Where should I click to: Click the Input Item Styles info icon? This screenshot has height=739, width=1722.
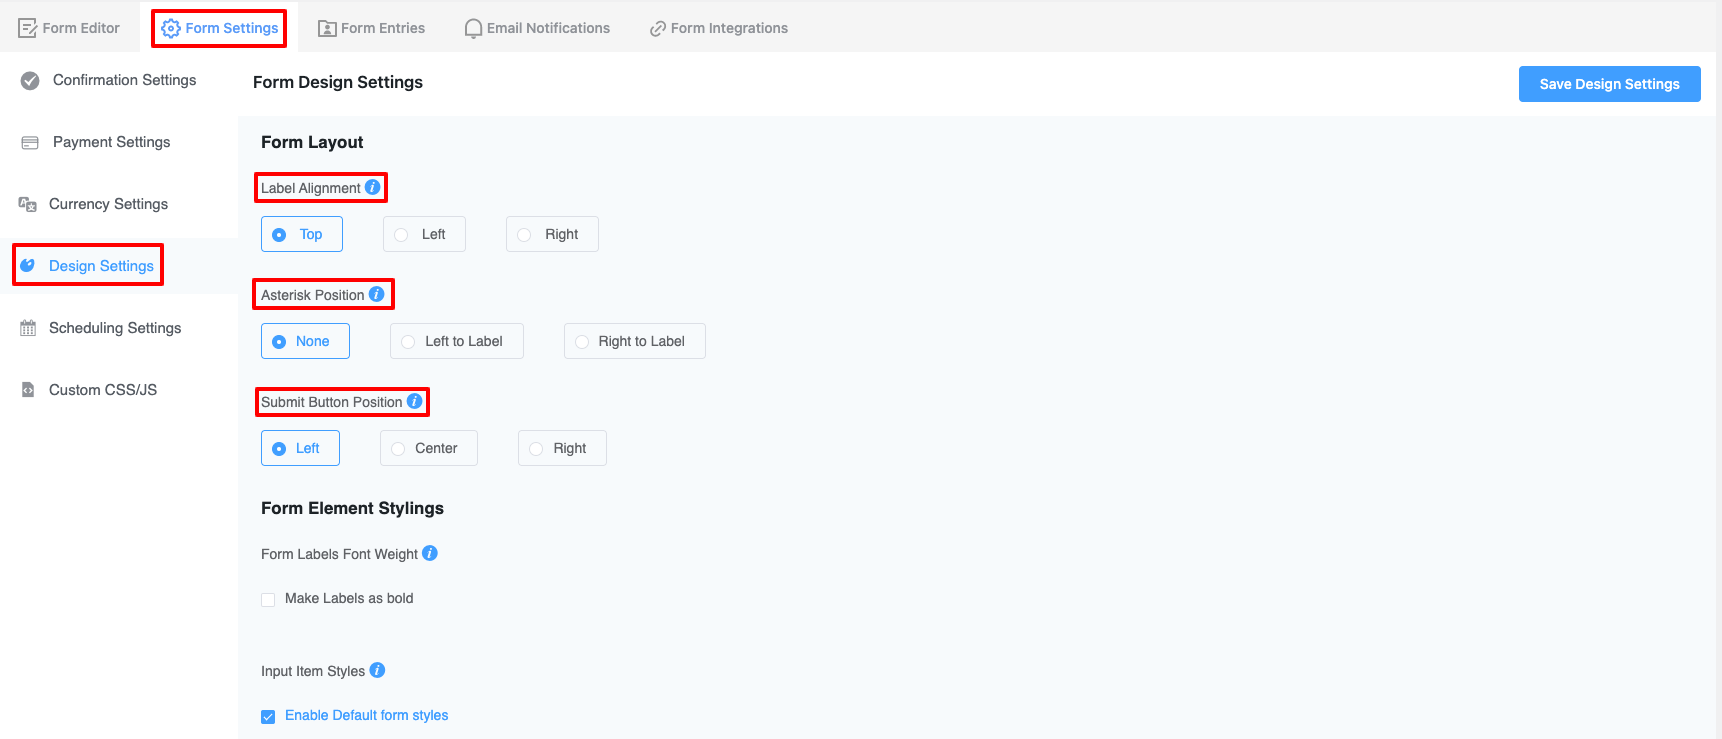[x=377, y=670]
